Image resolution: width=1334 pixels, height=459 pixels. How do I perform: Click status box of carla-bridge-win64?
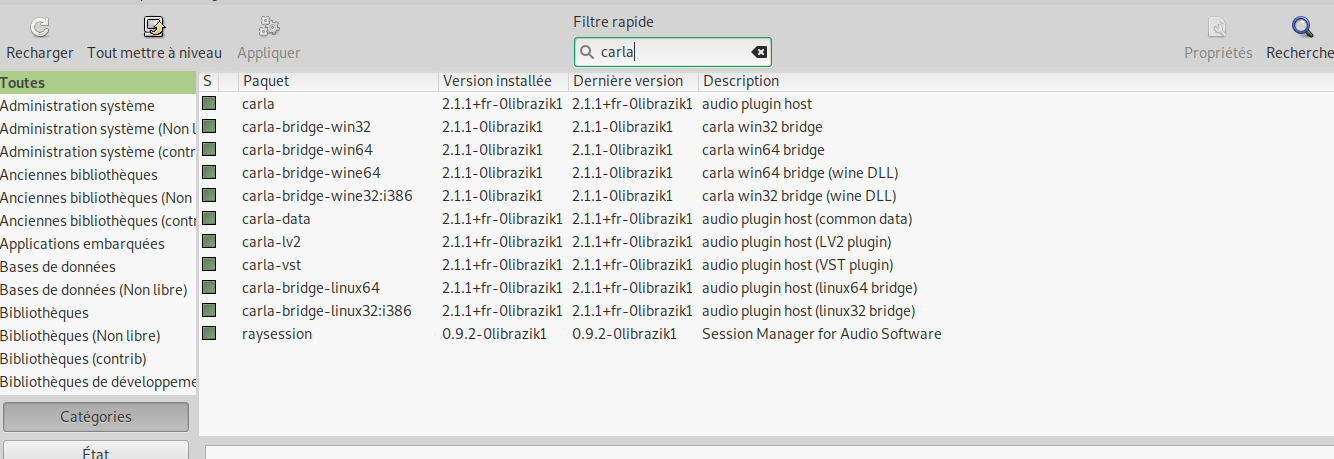[x=209, y=149]
